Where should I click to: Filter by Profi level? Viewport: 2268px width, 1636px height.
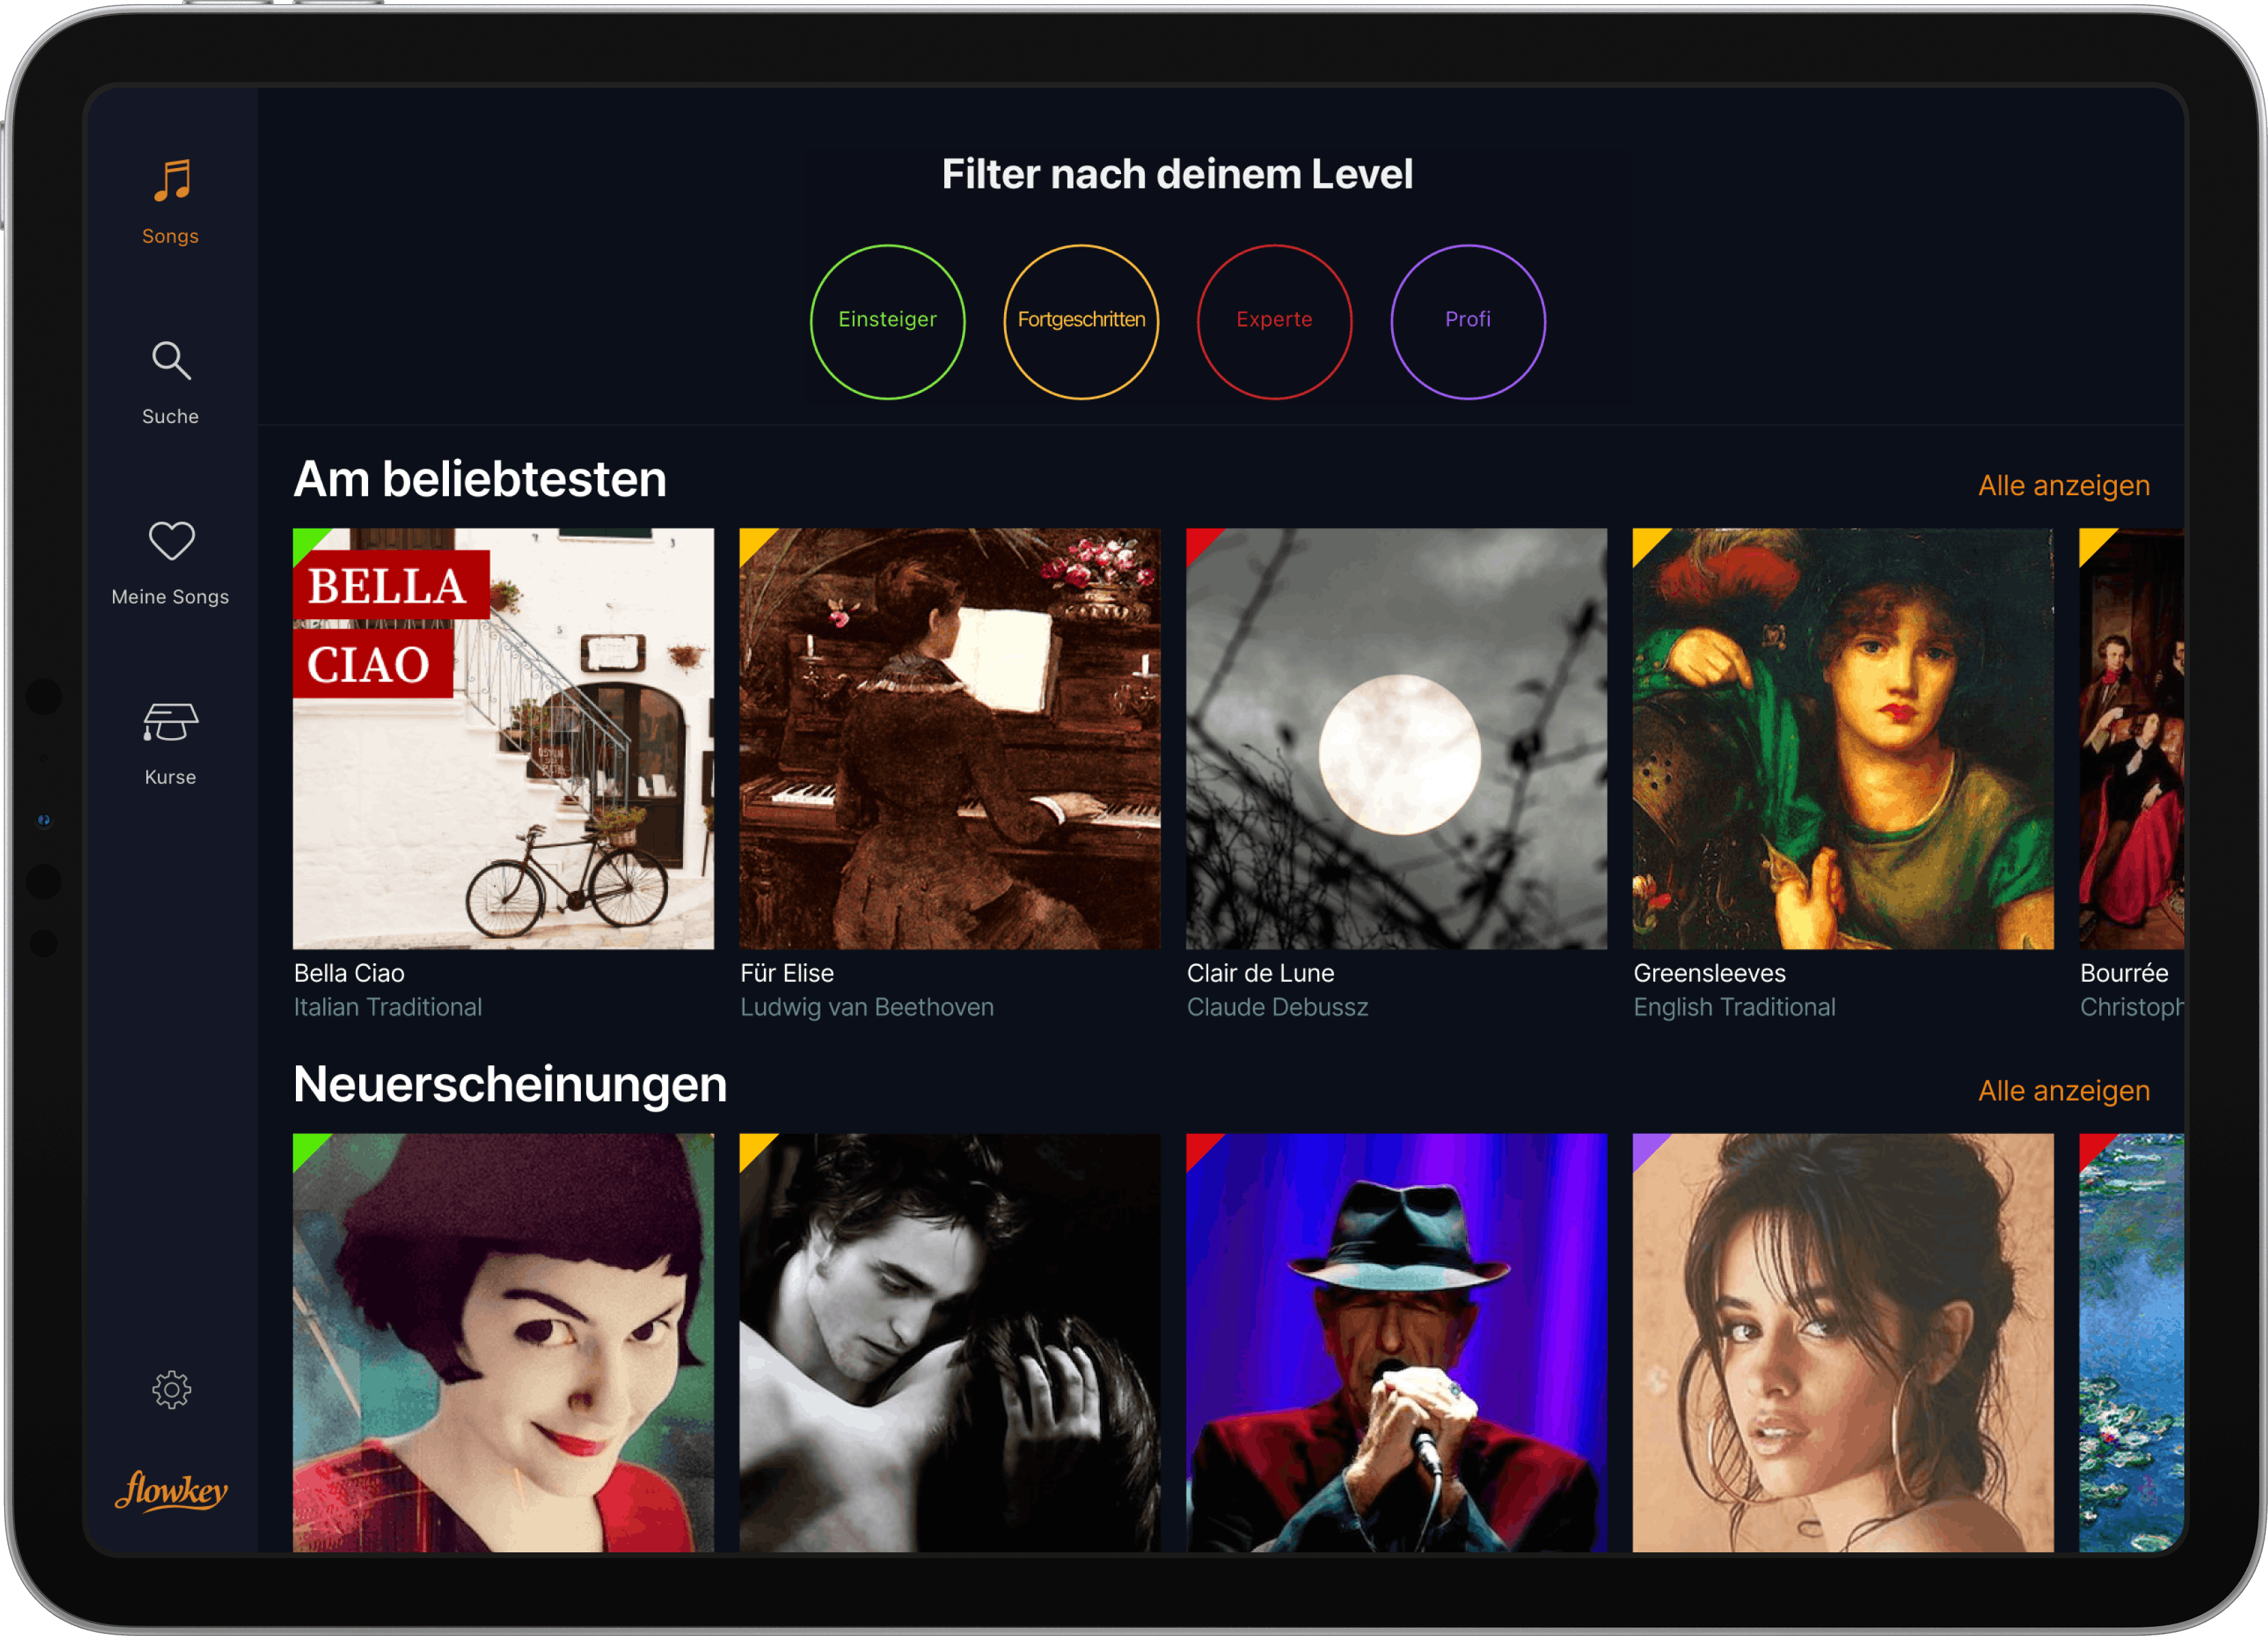(x=1468, y=321)
